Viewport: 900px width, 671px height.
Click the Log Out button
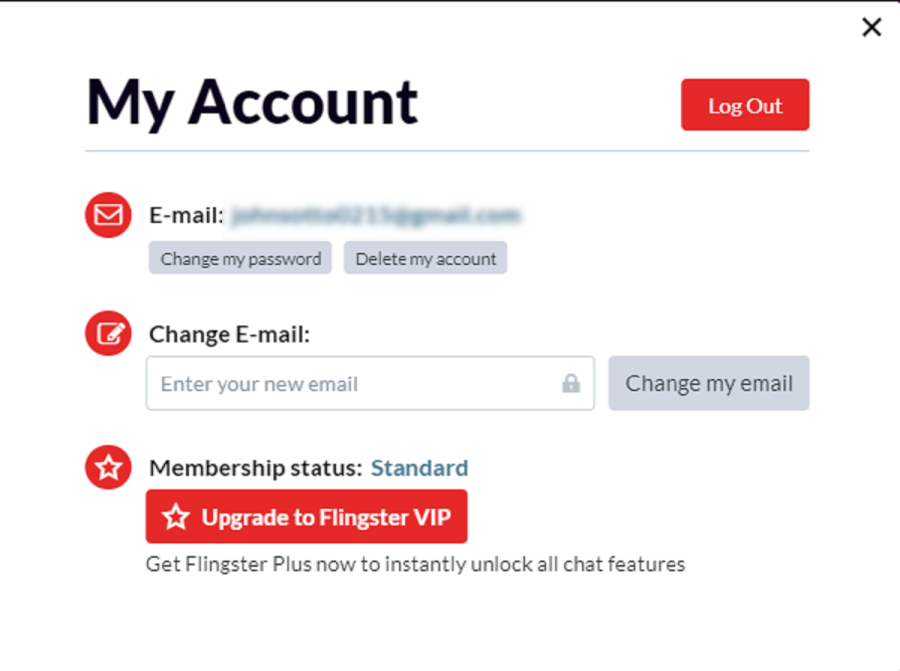coord(745,105)
